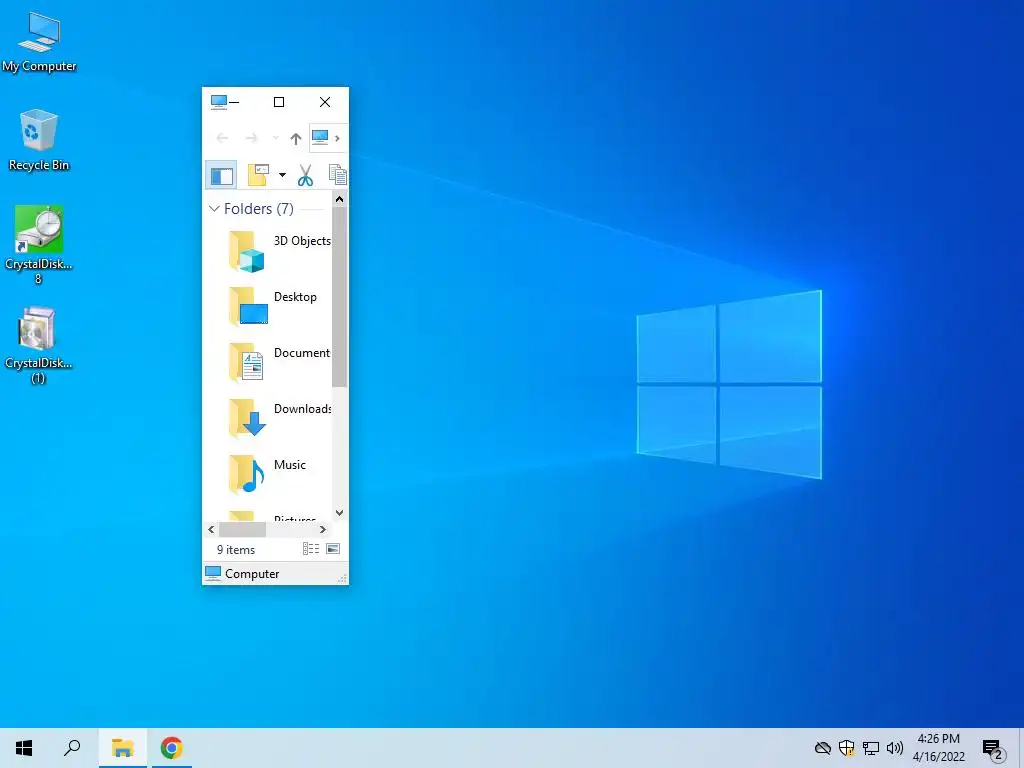Select the Music folder icon
Image resolution: width=1024 pixels, height=768 pixels.
246,474
